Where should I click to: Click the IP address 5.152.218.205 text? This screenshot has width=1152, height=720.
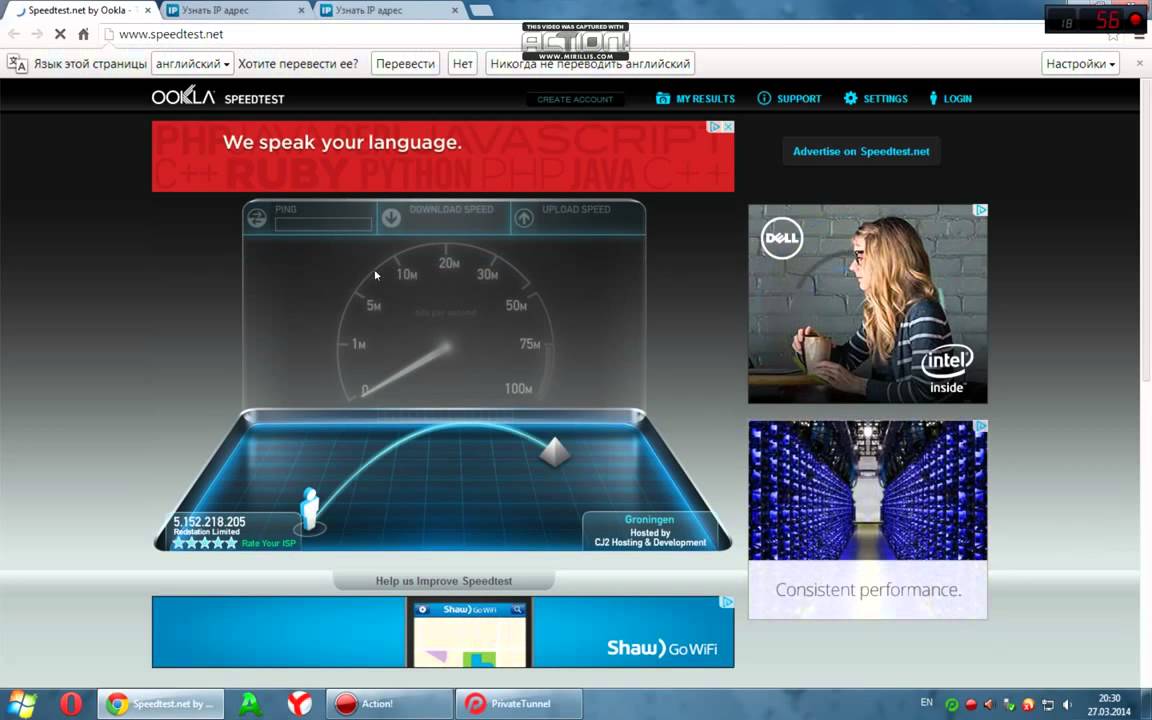click(x=209, y=522)
